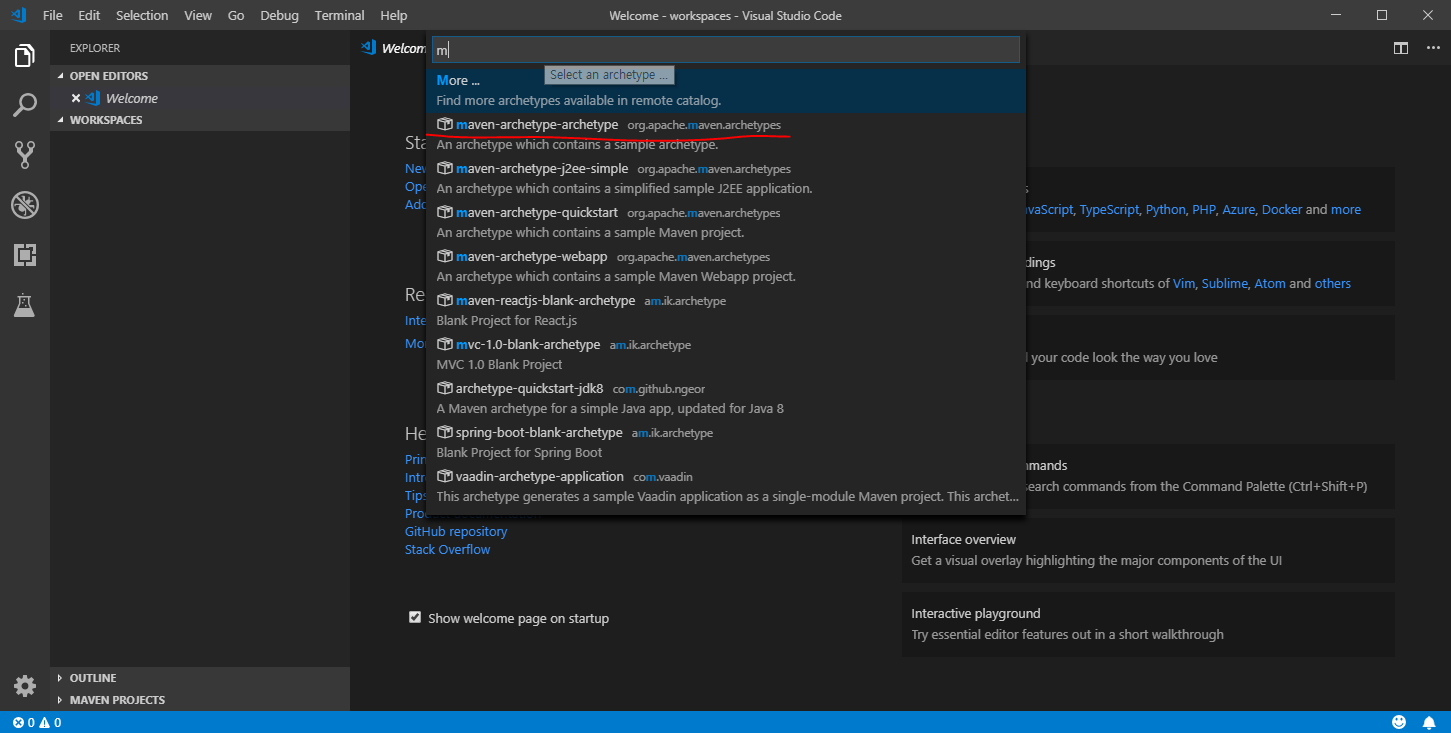Choose maven-archetype-quickstart archetype
Image resolution: width=1451 pixels, height=733 pixels.
pyautogui.click(x=726, y=222)
